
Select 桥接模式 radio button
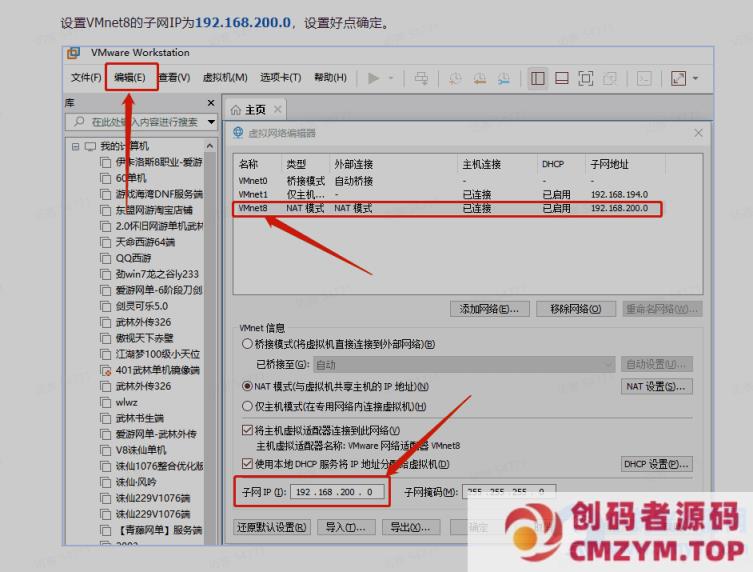[x=247, y=344]
